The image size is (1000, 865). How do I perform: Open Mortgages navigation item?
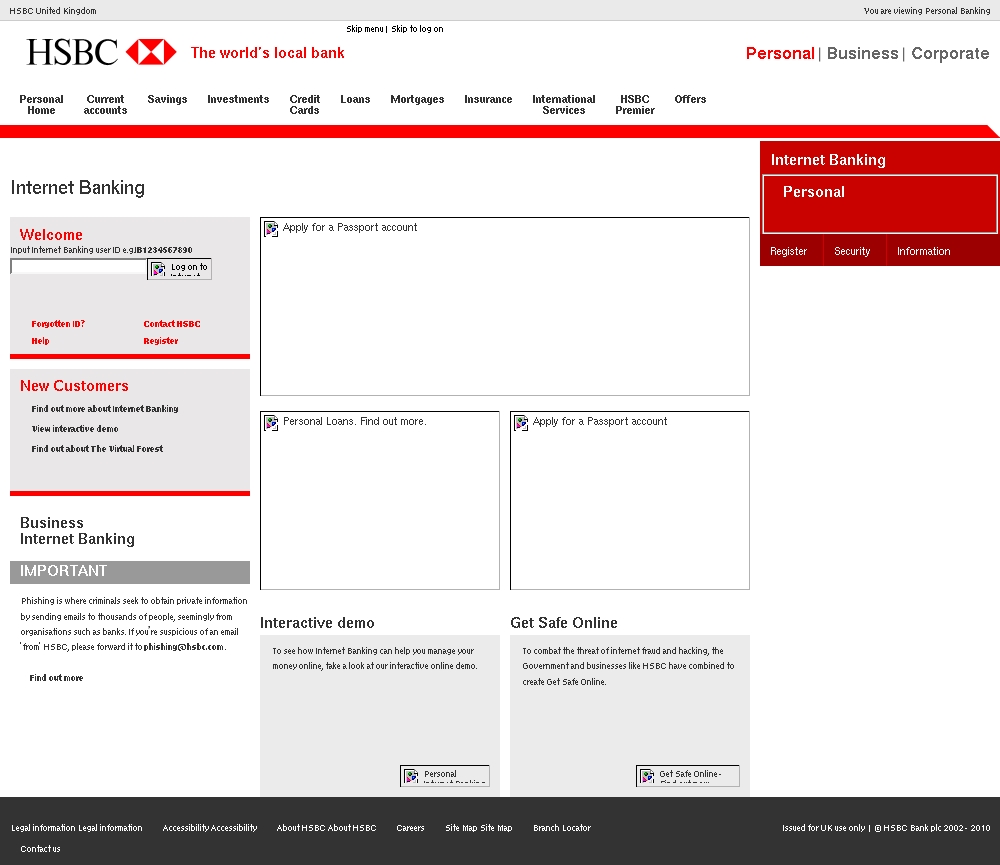point(417,100)
